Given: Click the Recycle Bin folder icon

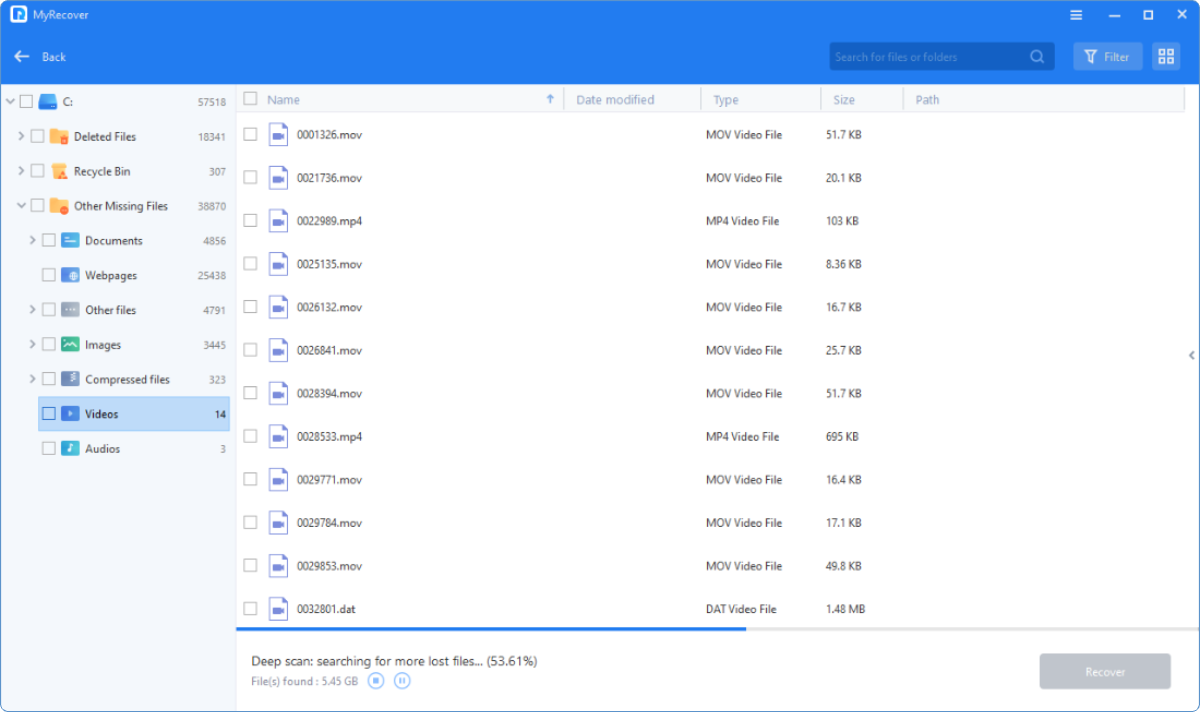Looking at the screenshot, I should point(59,171).
